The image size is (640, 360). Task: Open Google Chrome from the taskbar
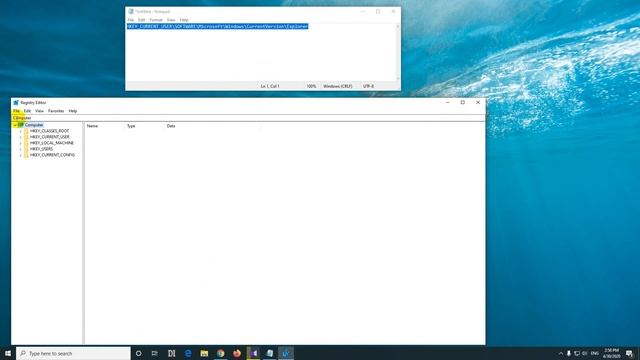pos(221,353)
